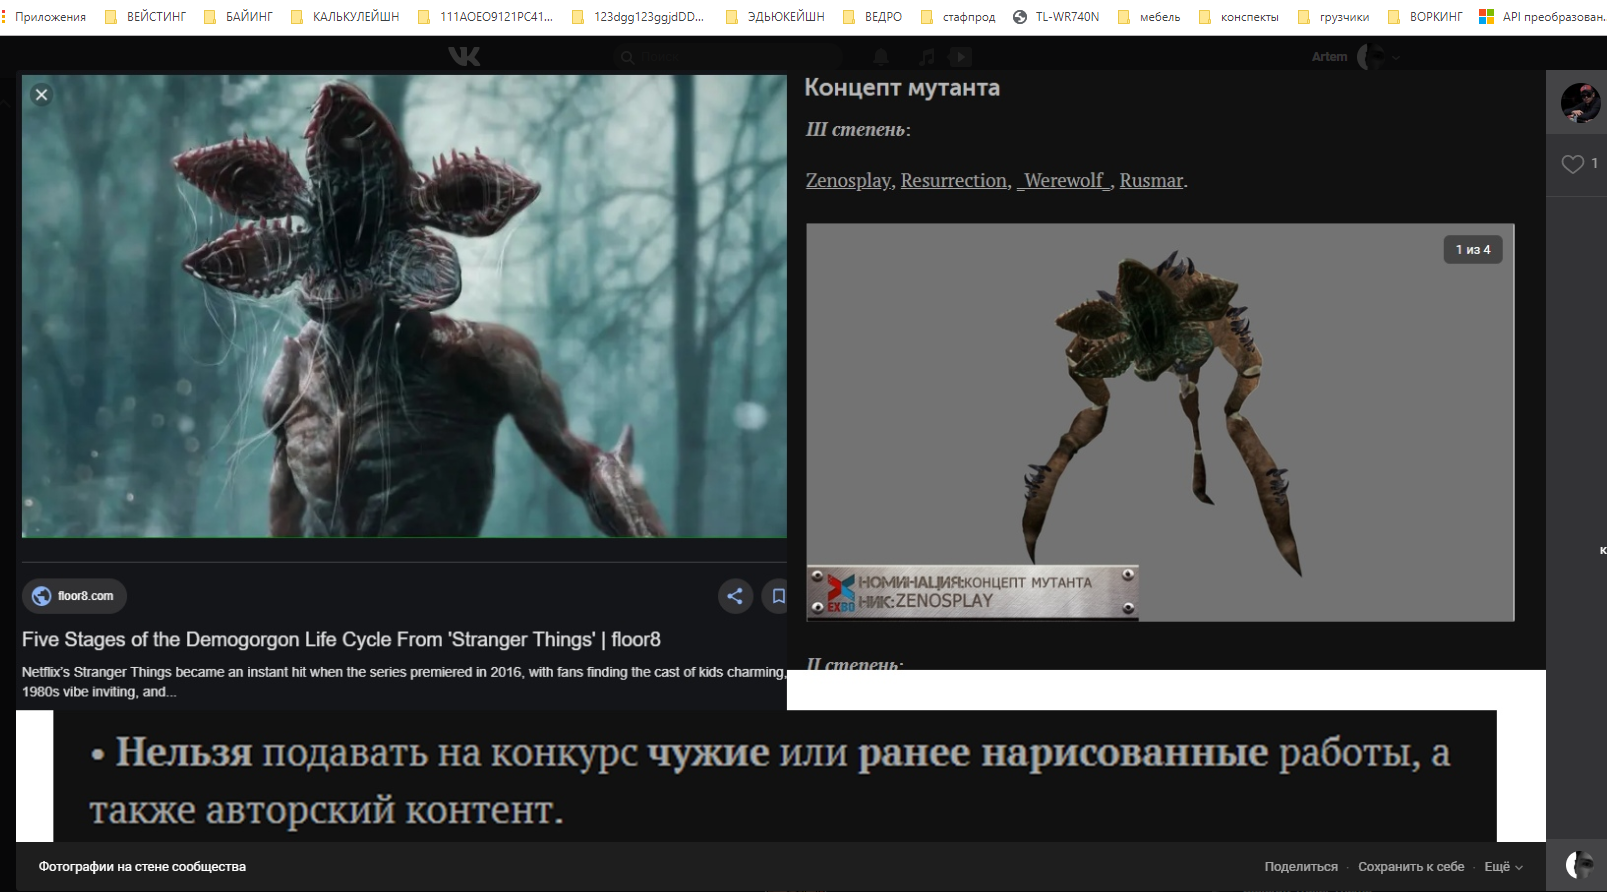The width and height of the screenshot is (1607, 892).
Task: Like the photo with heart icon
Action: (x=1573, y=164)
